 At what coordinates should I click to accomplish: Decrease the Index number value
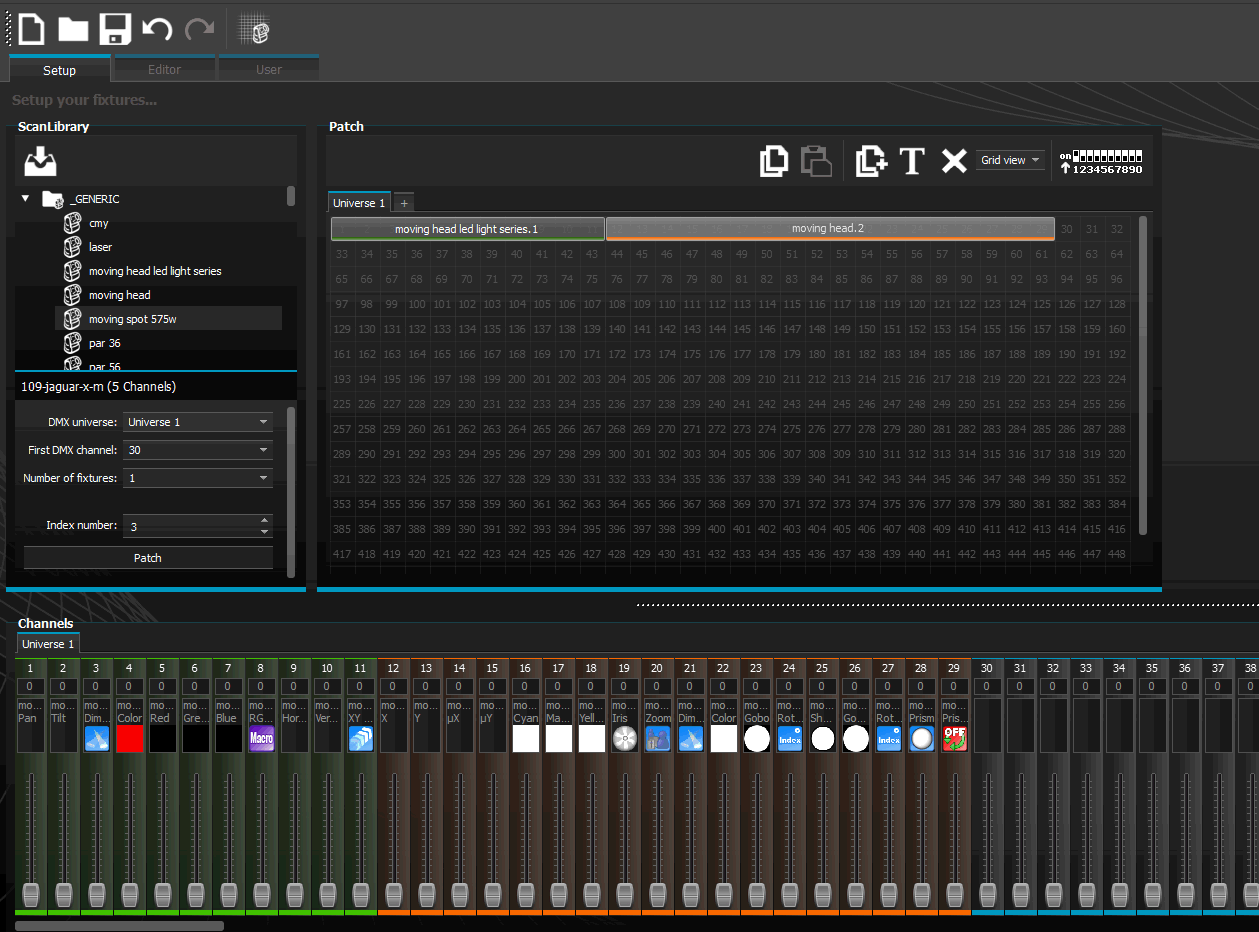tap(264, 531)
